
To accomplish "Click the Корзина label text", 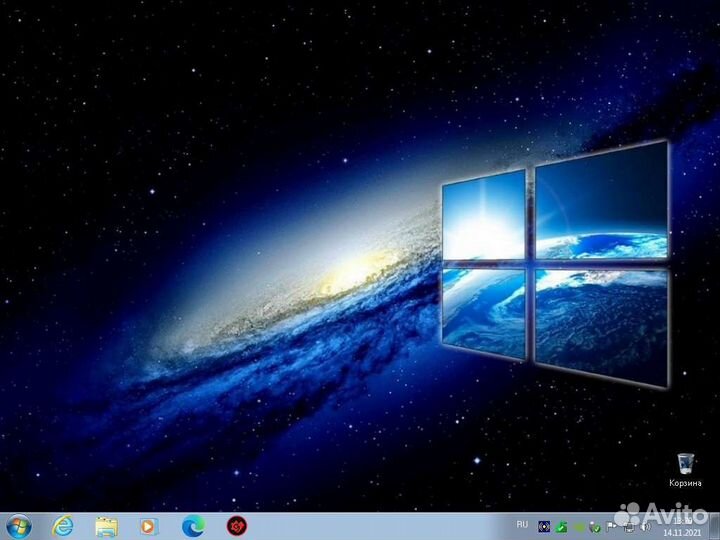I will point(686,482).
